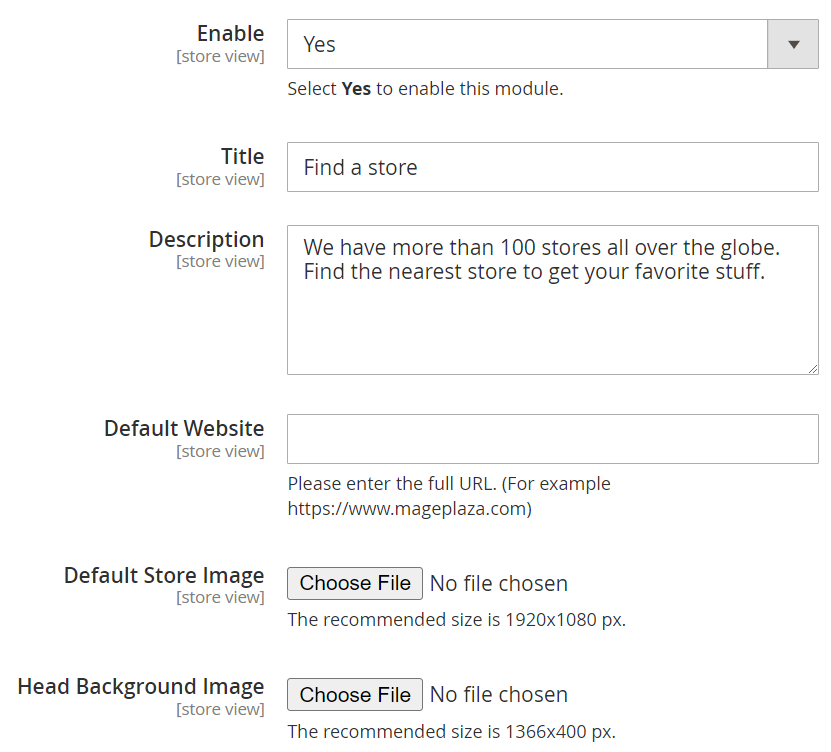Click the Description textarea resize handle
The height and width of the screenshot is (752, 831).
pos(813,368)
